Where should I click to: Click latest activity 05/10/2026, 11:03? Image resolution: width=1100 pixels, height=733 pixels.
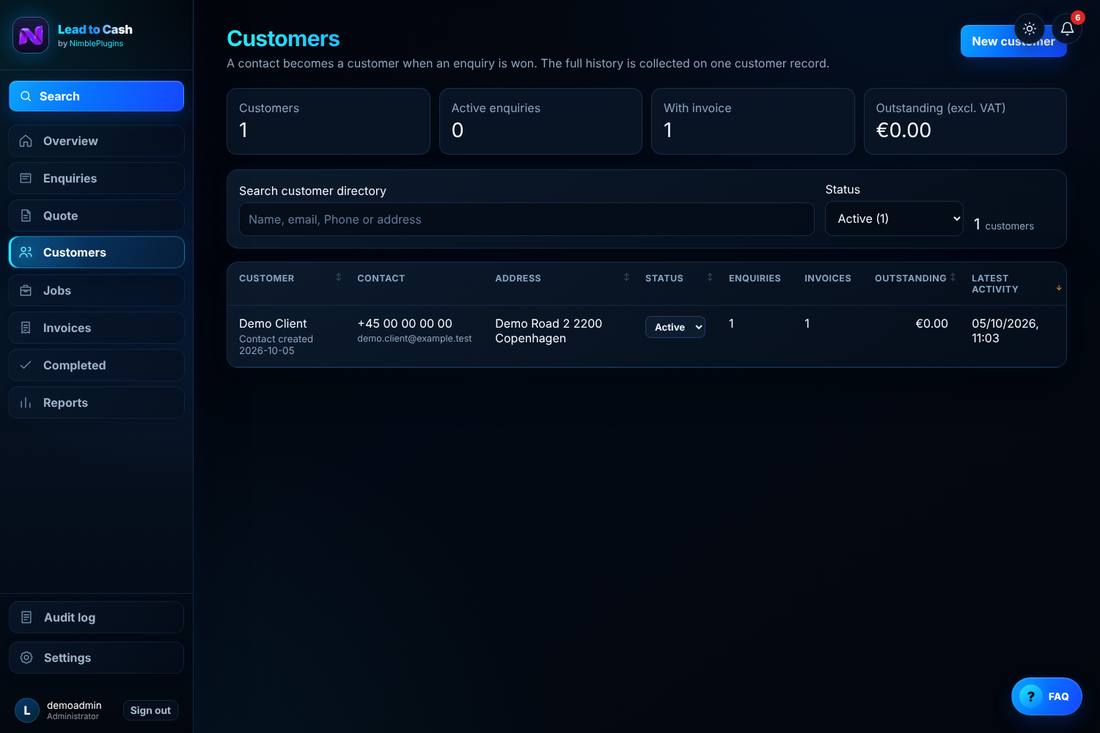click(1005, 330)
